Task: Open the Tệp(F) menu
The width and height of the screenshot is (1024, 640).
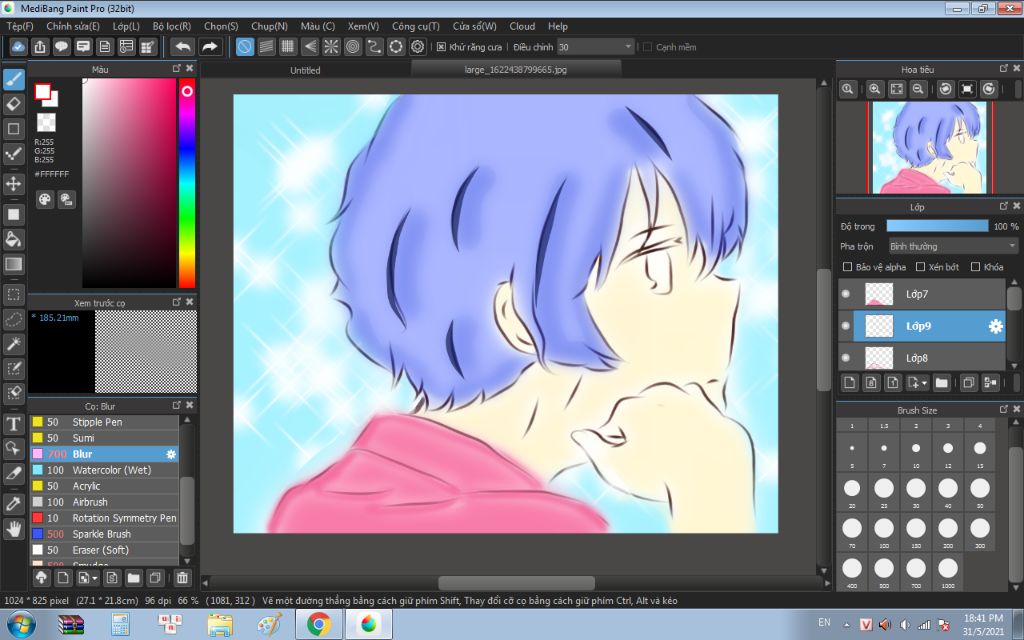Action: 20,26
